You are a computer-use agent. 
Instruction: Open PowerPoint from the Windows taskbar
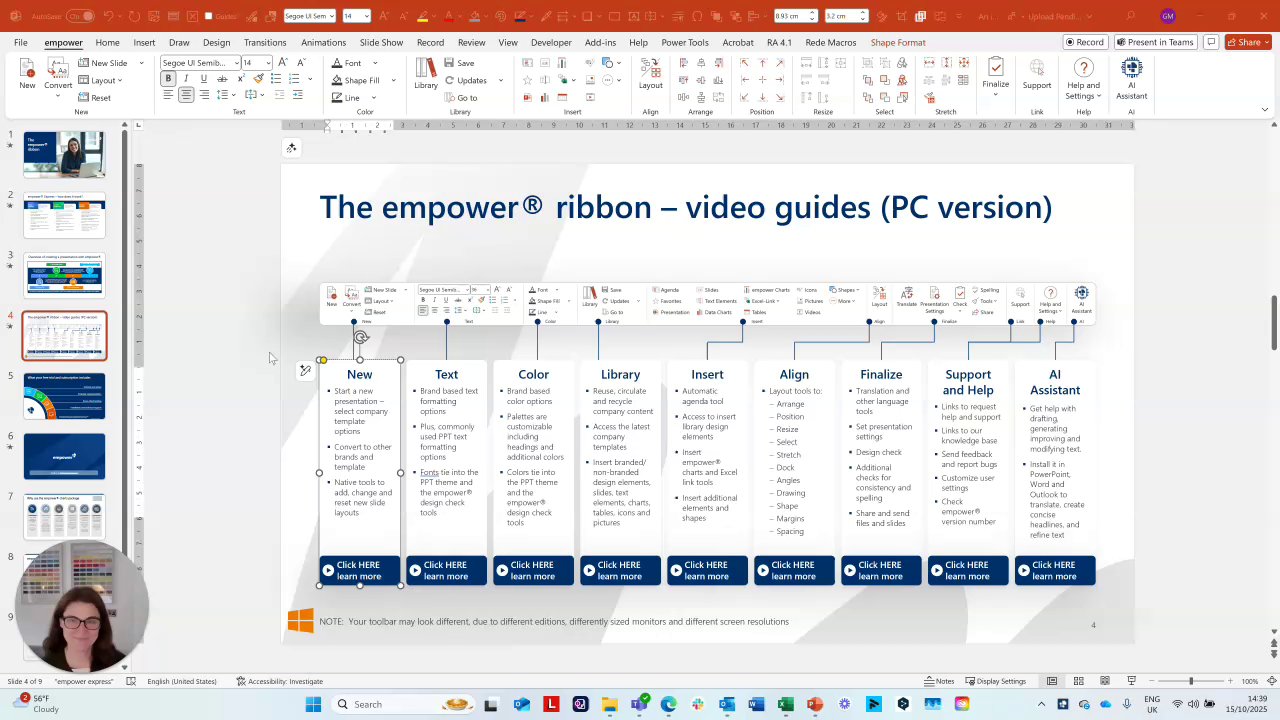(x=815, y=704)
